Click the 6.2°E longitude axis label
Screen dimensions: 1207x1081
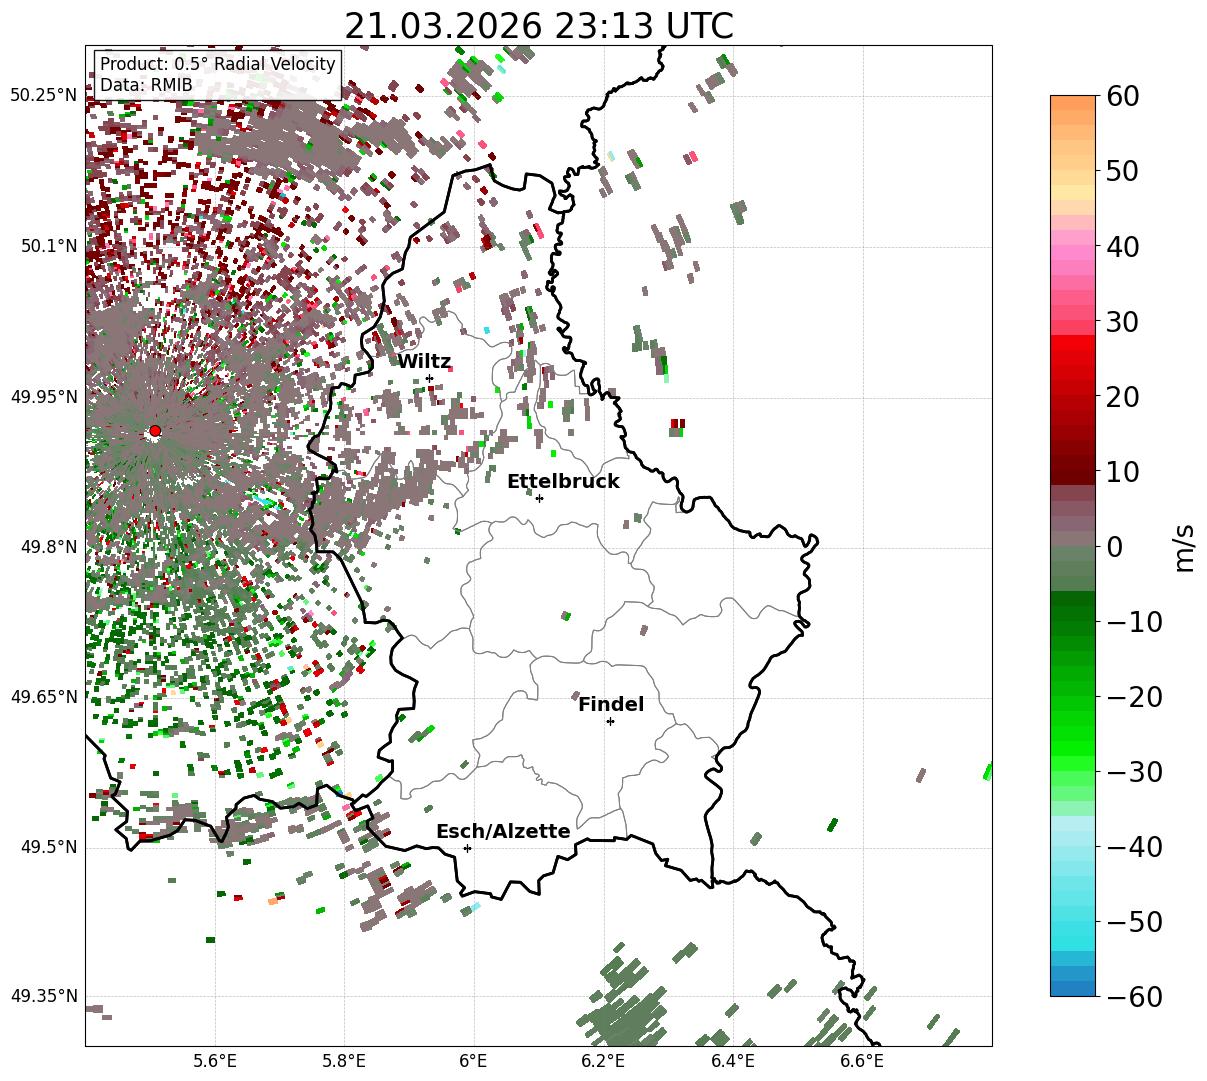click(604, 1060)
